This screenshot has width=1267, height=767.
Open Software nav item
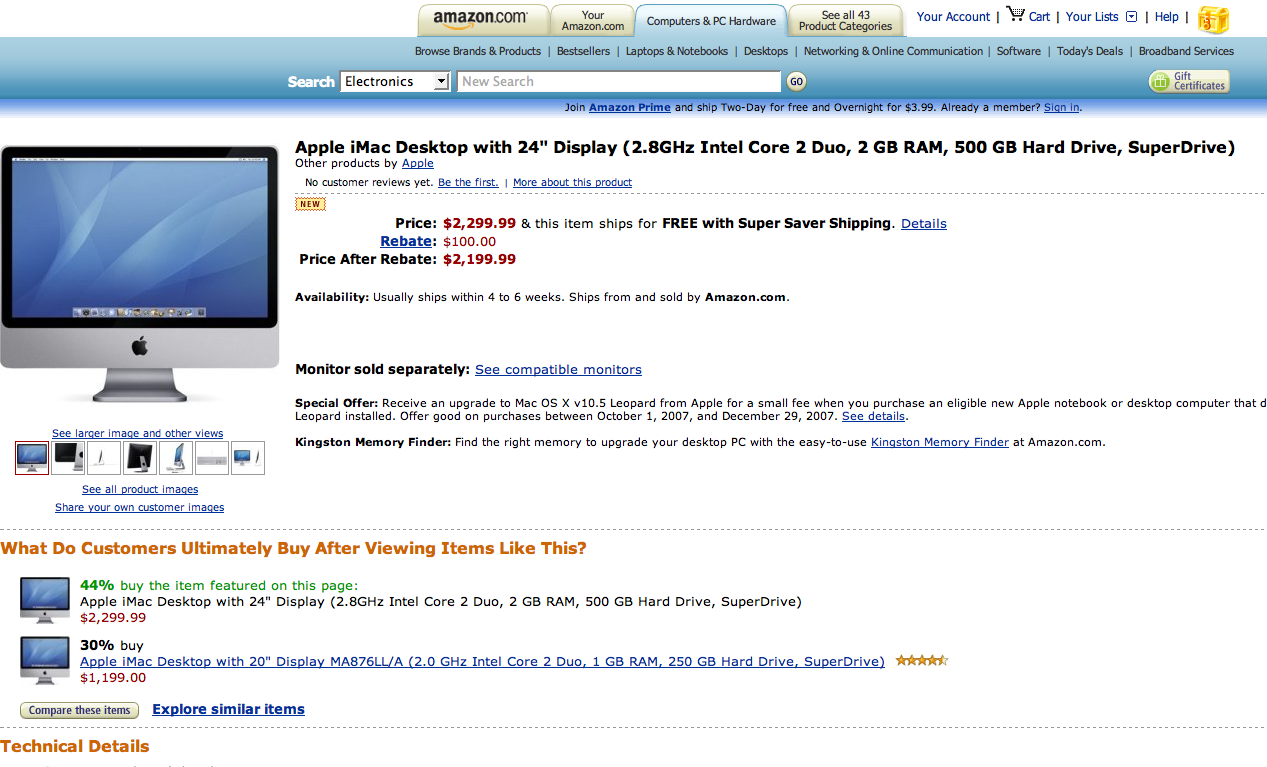pyautogui.click(x=1018, y=51)
